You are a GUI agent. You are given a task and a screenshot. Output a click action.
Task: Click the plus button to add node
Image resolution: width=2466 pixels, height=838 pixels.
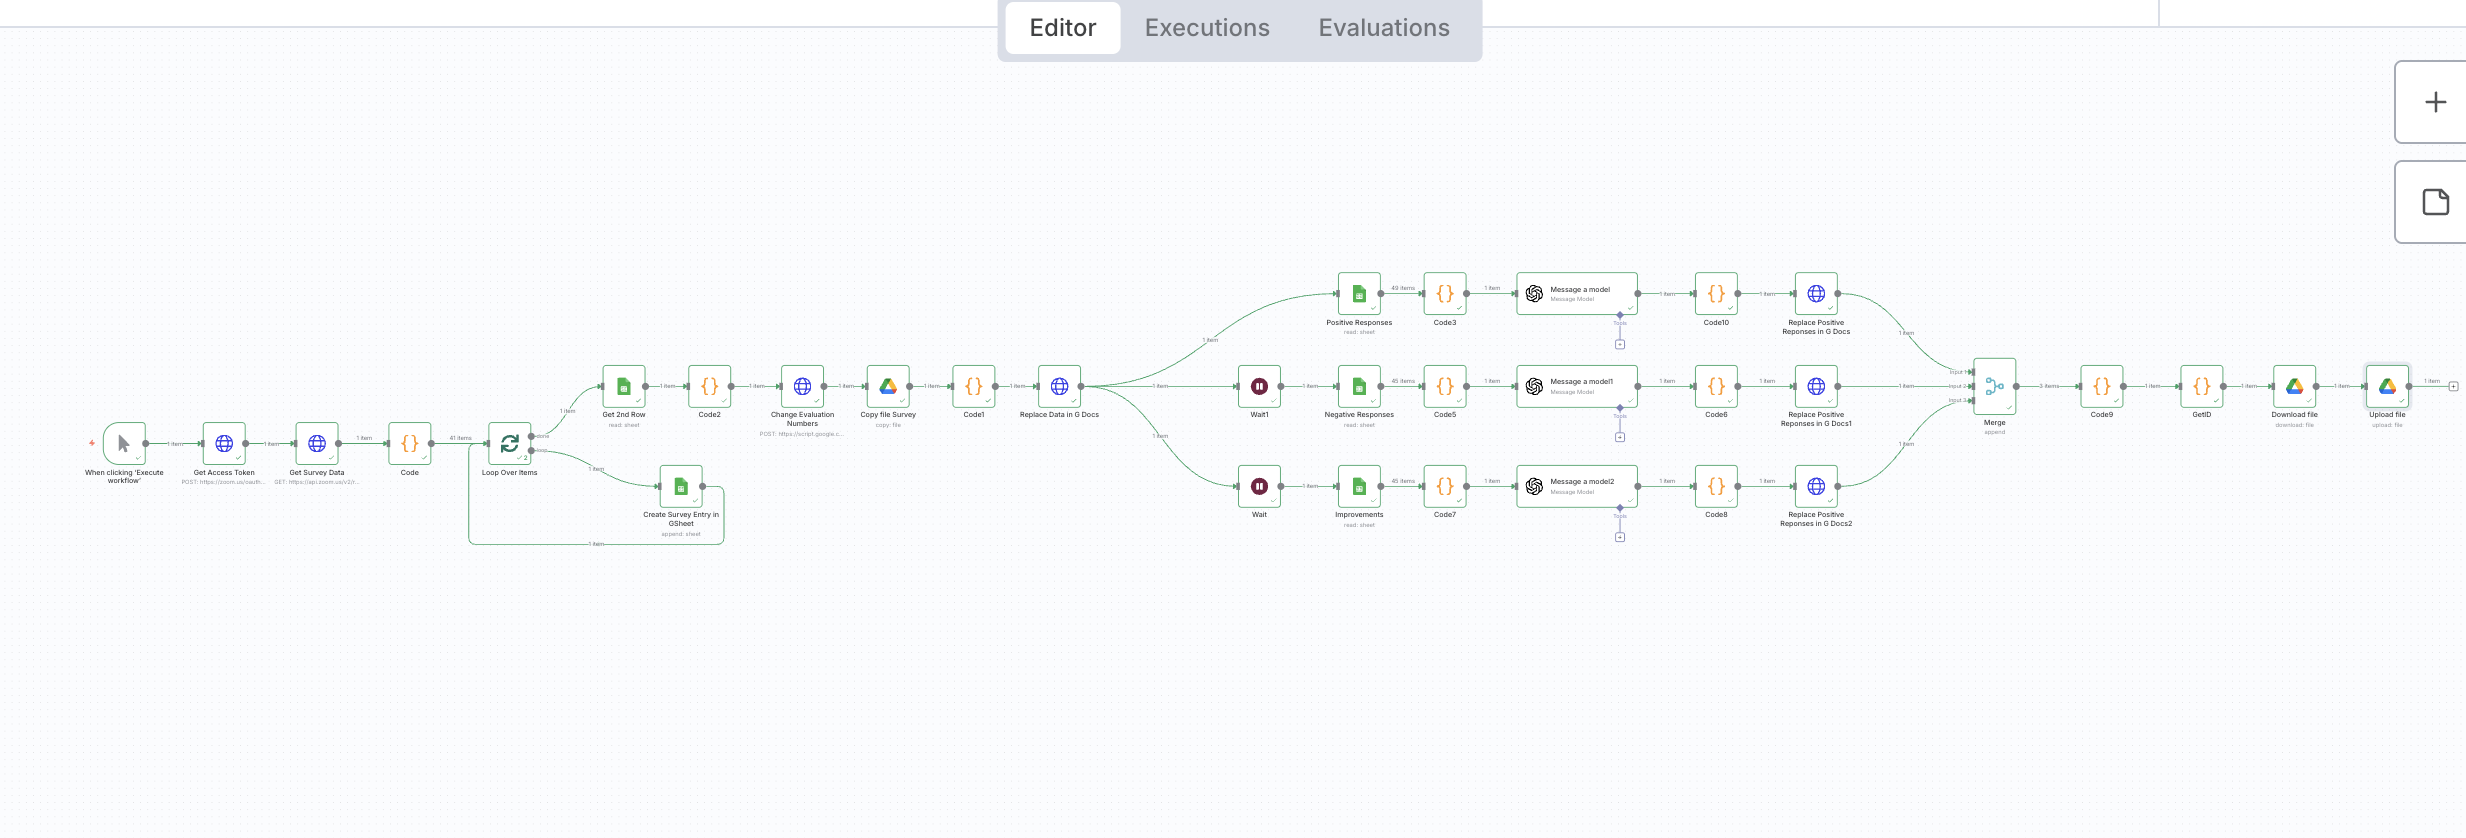coord(2435,102)
